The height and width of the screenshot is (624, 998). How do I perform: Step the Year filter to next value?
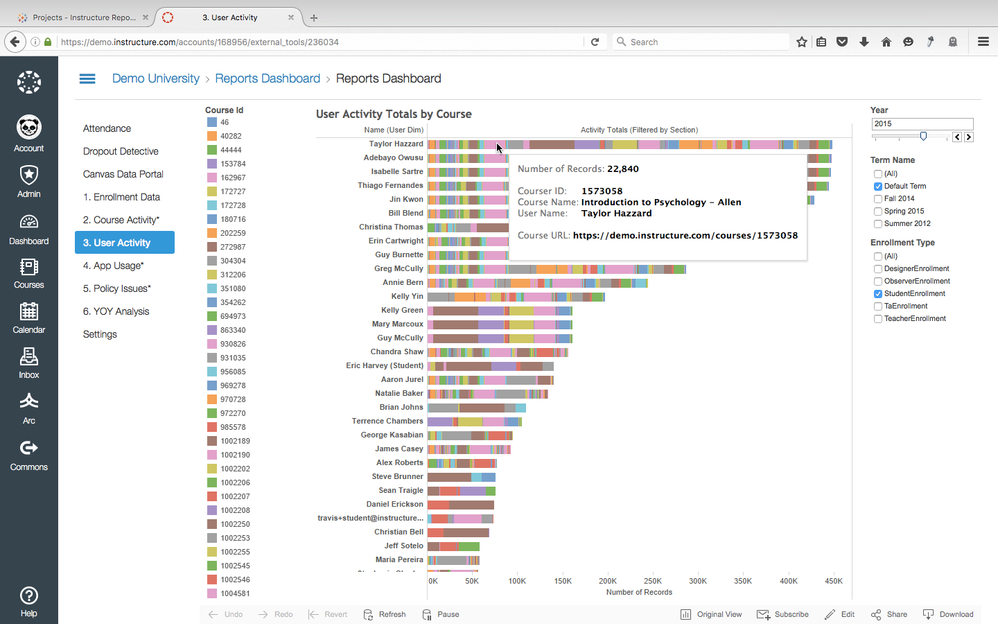coord(969,137)
